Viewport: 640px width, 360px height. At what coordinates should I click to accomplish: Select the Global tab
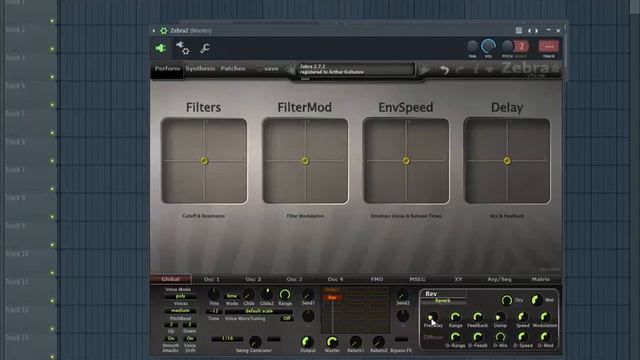coord(171,279)
